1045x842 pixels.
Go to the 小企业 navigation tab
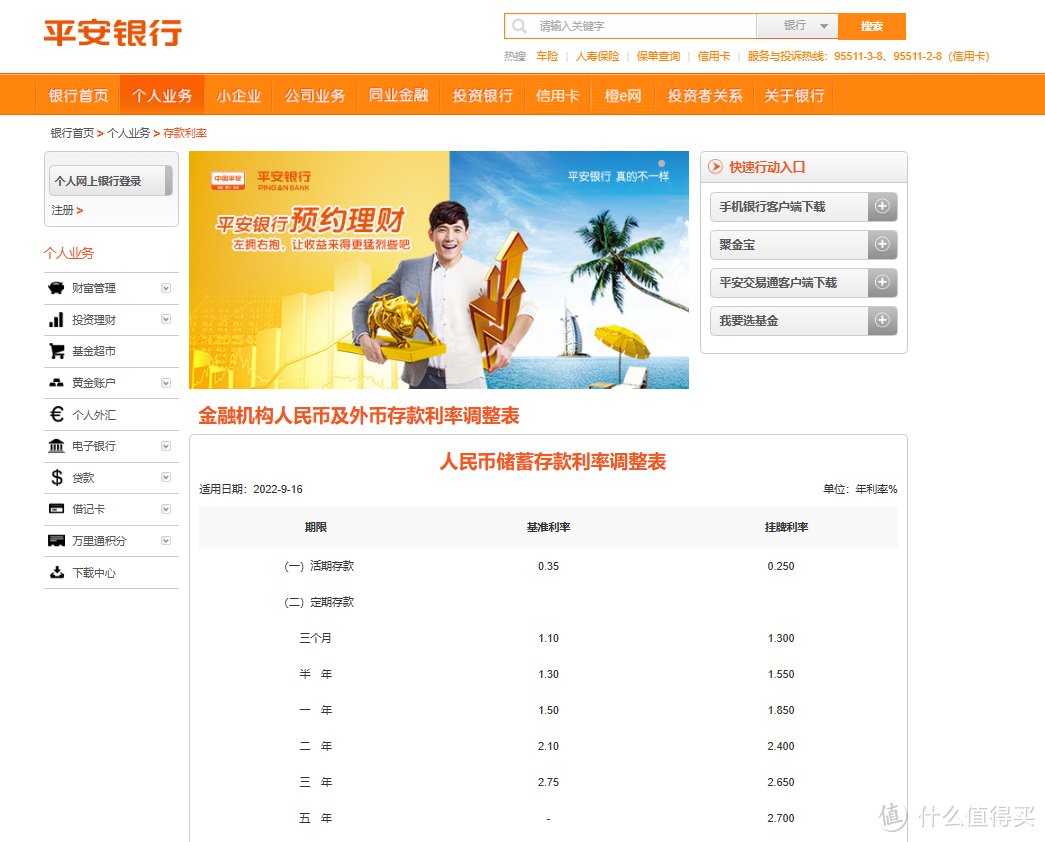coord(239,95)
